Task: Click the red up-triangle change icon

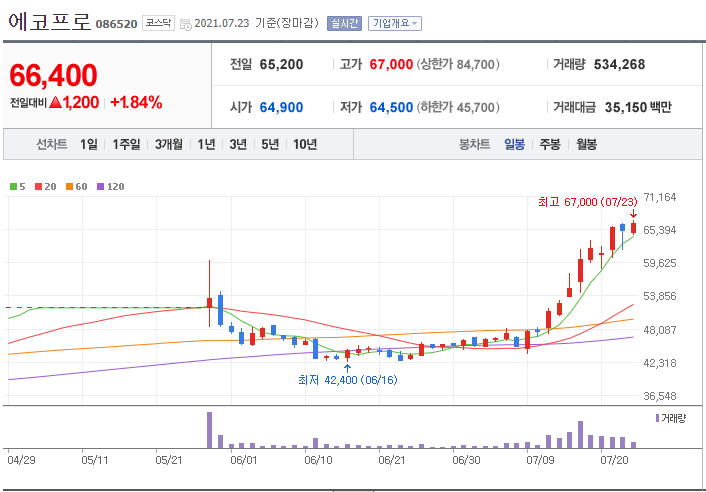Action: click(x=55, y=102)
